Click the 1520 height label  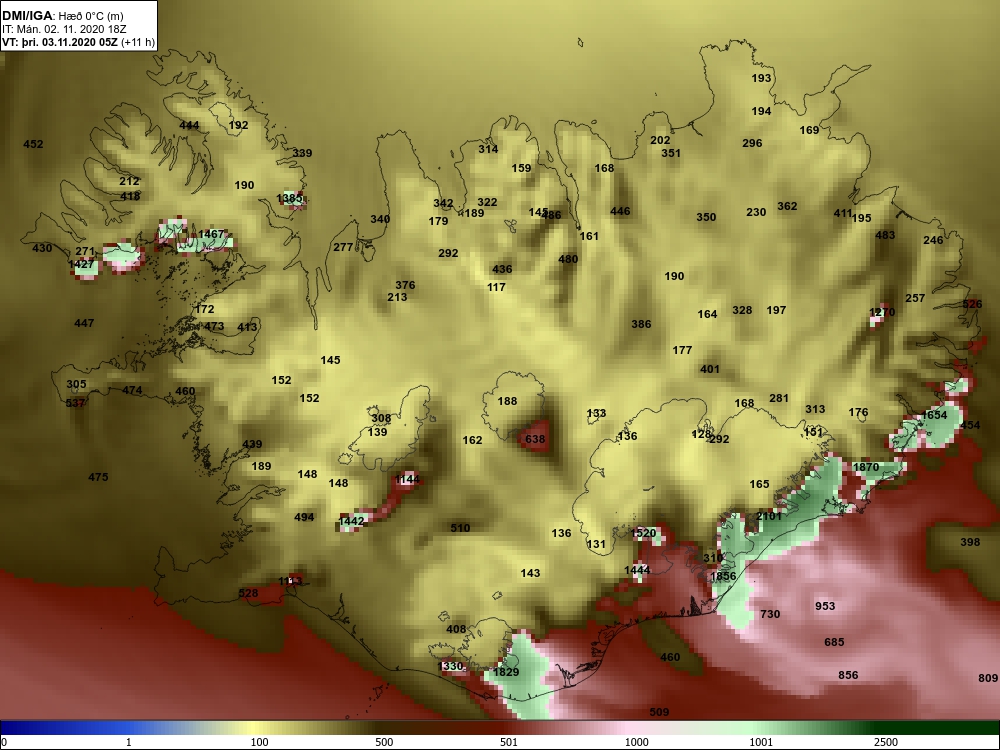(643, 533)
